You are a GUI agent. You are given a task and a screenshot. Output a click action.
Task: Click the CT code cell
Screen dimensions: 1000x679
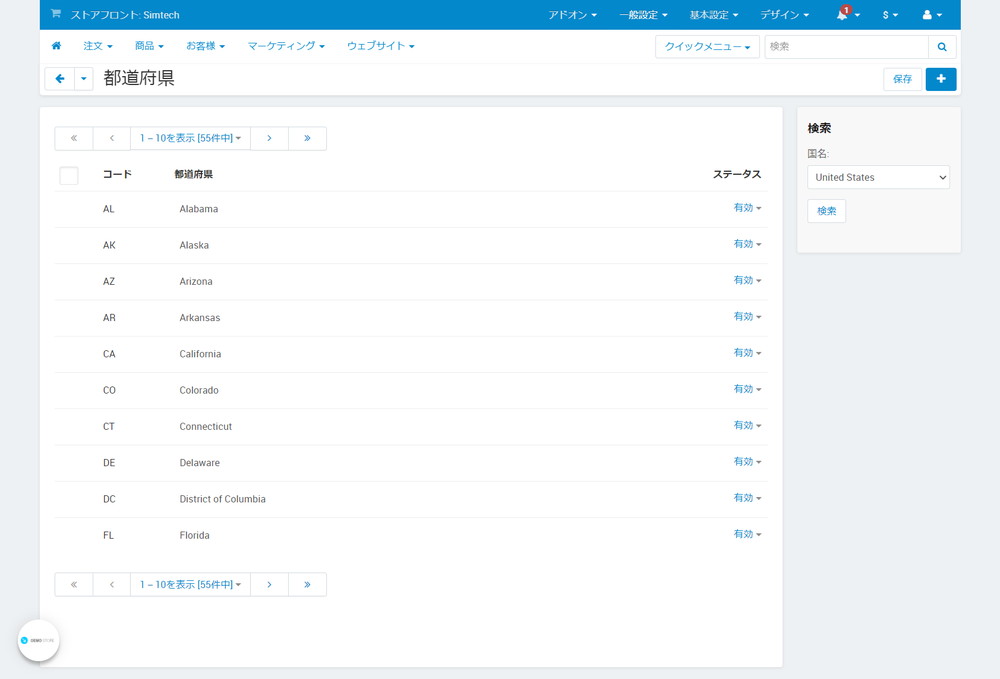(x=109, y=427)
